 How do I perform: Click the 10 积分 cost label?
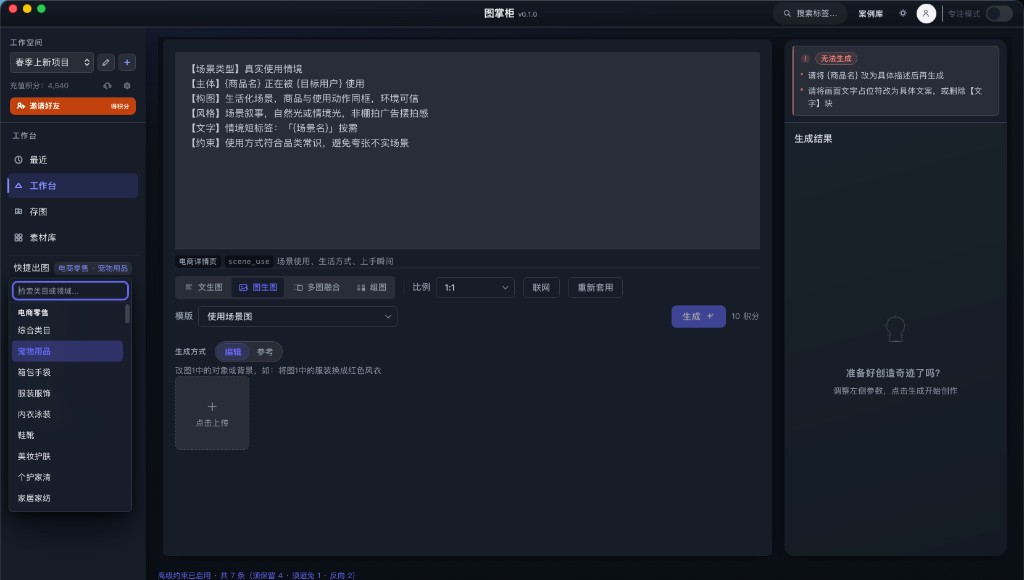coord(745,316)
